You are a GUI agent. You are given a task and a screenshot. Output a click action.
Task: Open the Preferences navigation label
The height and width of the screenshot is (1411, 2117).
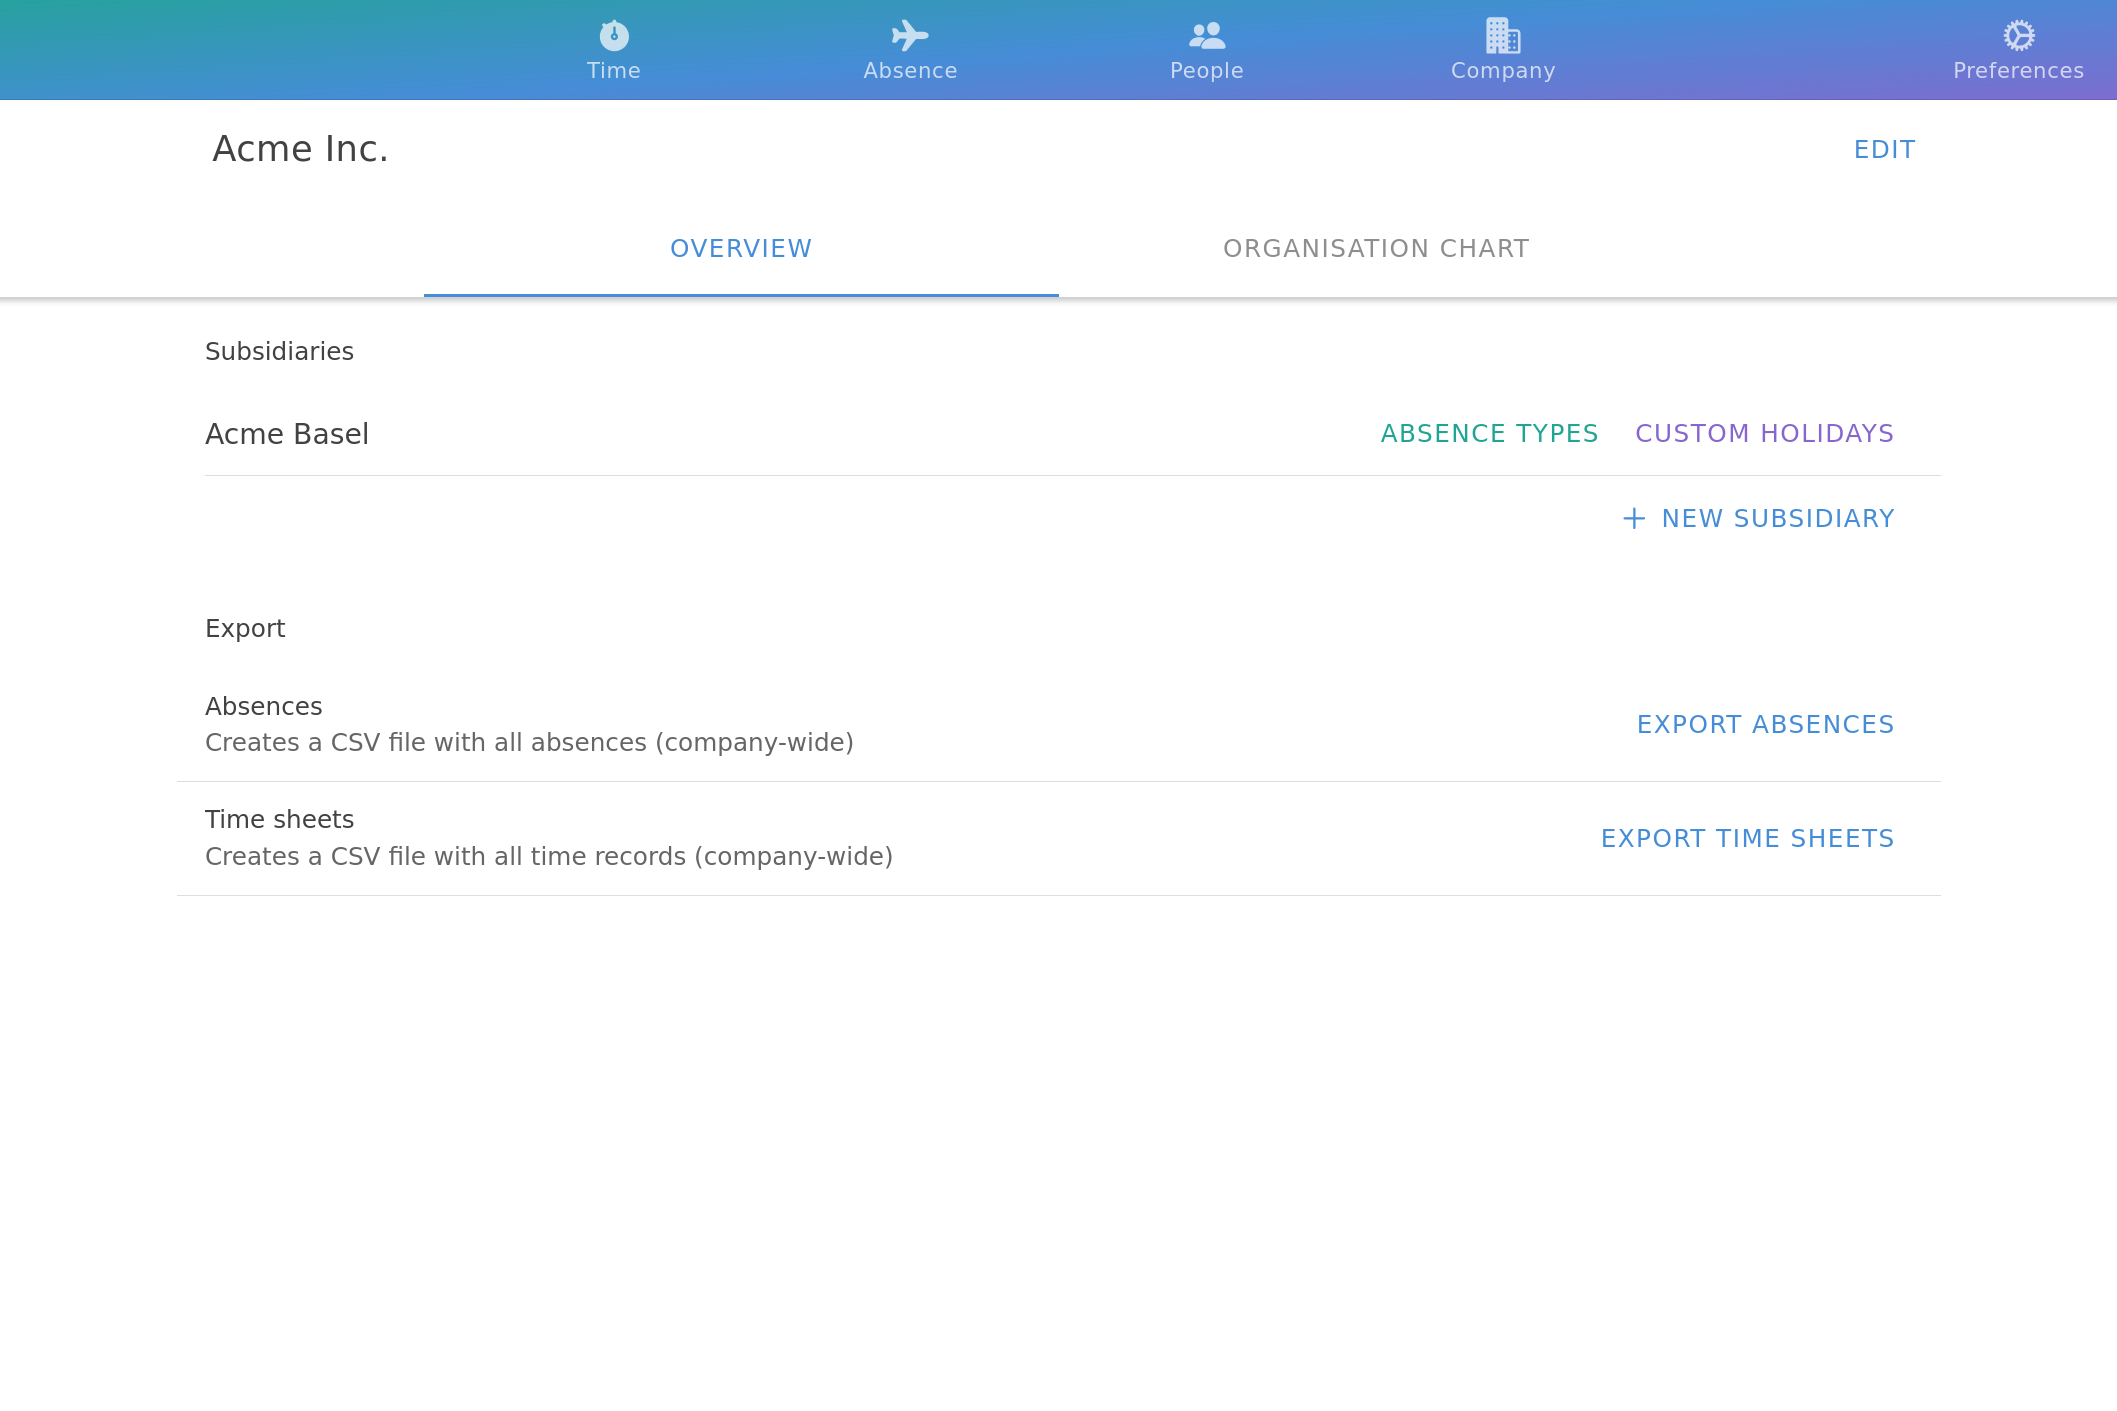tap(2019, 71)
